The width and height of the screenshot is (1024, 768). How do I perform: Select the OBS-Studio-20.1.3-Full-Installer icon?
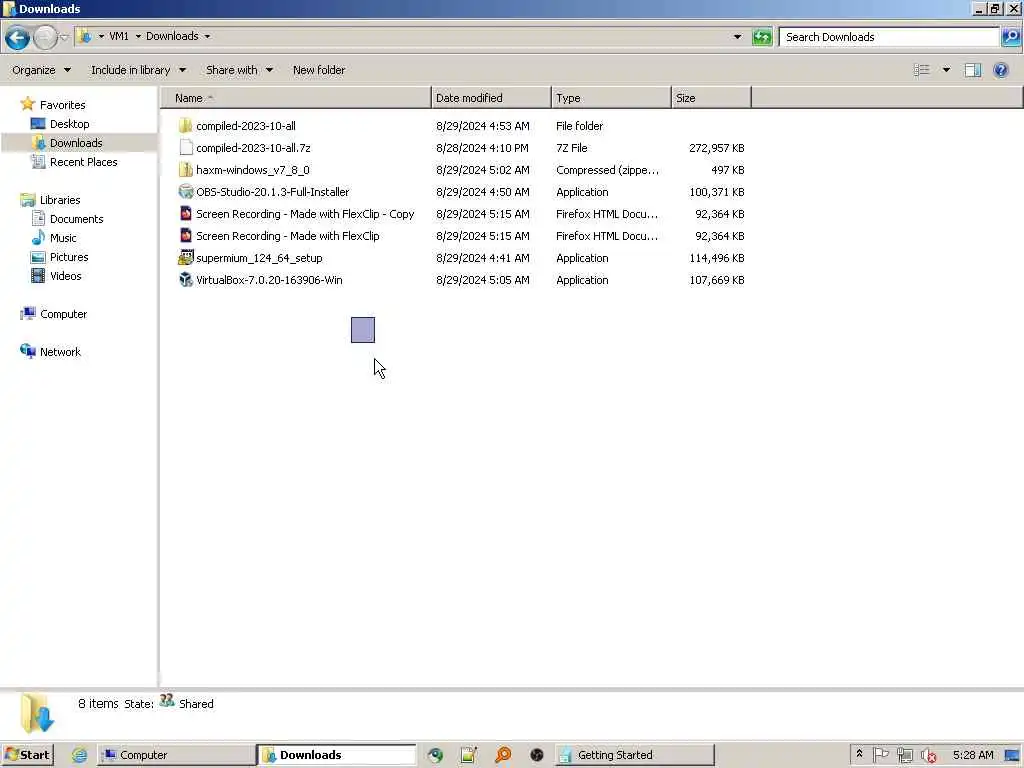click(185, 192)
